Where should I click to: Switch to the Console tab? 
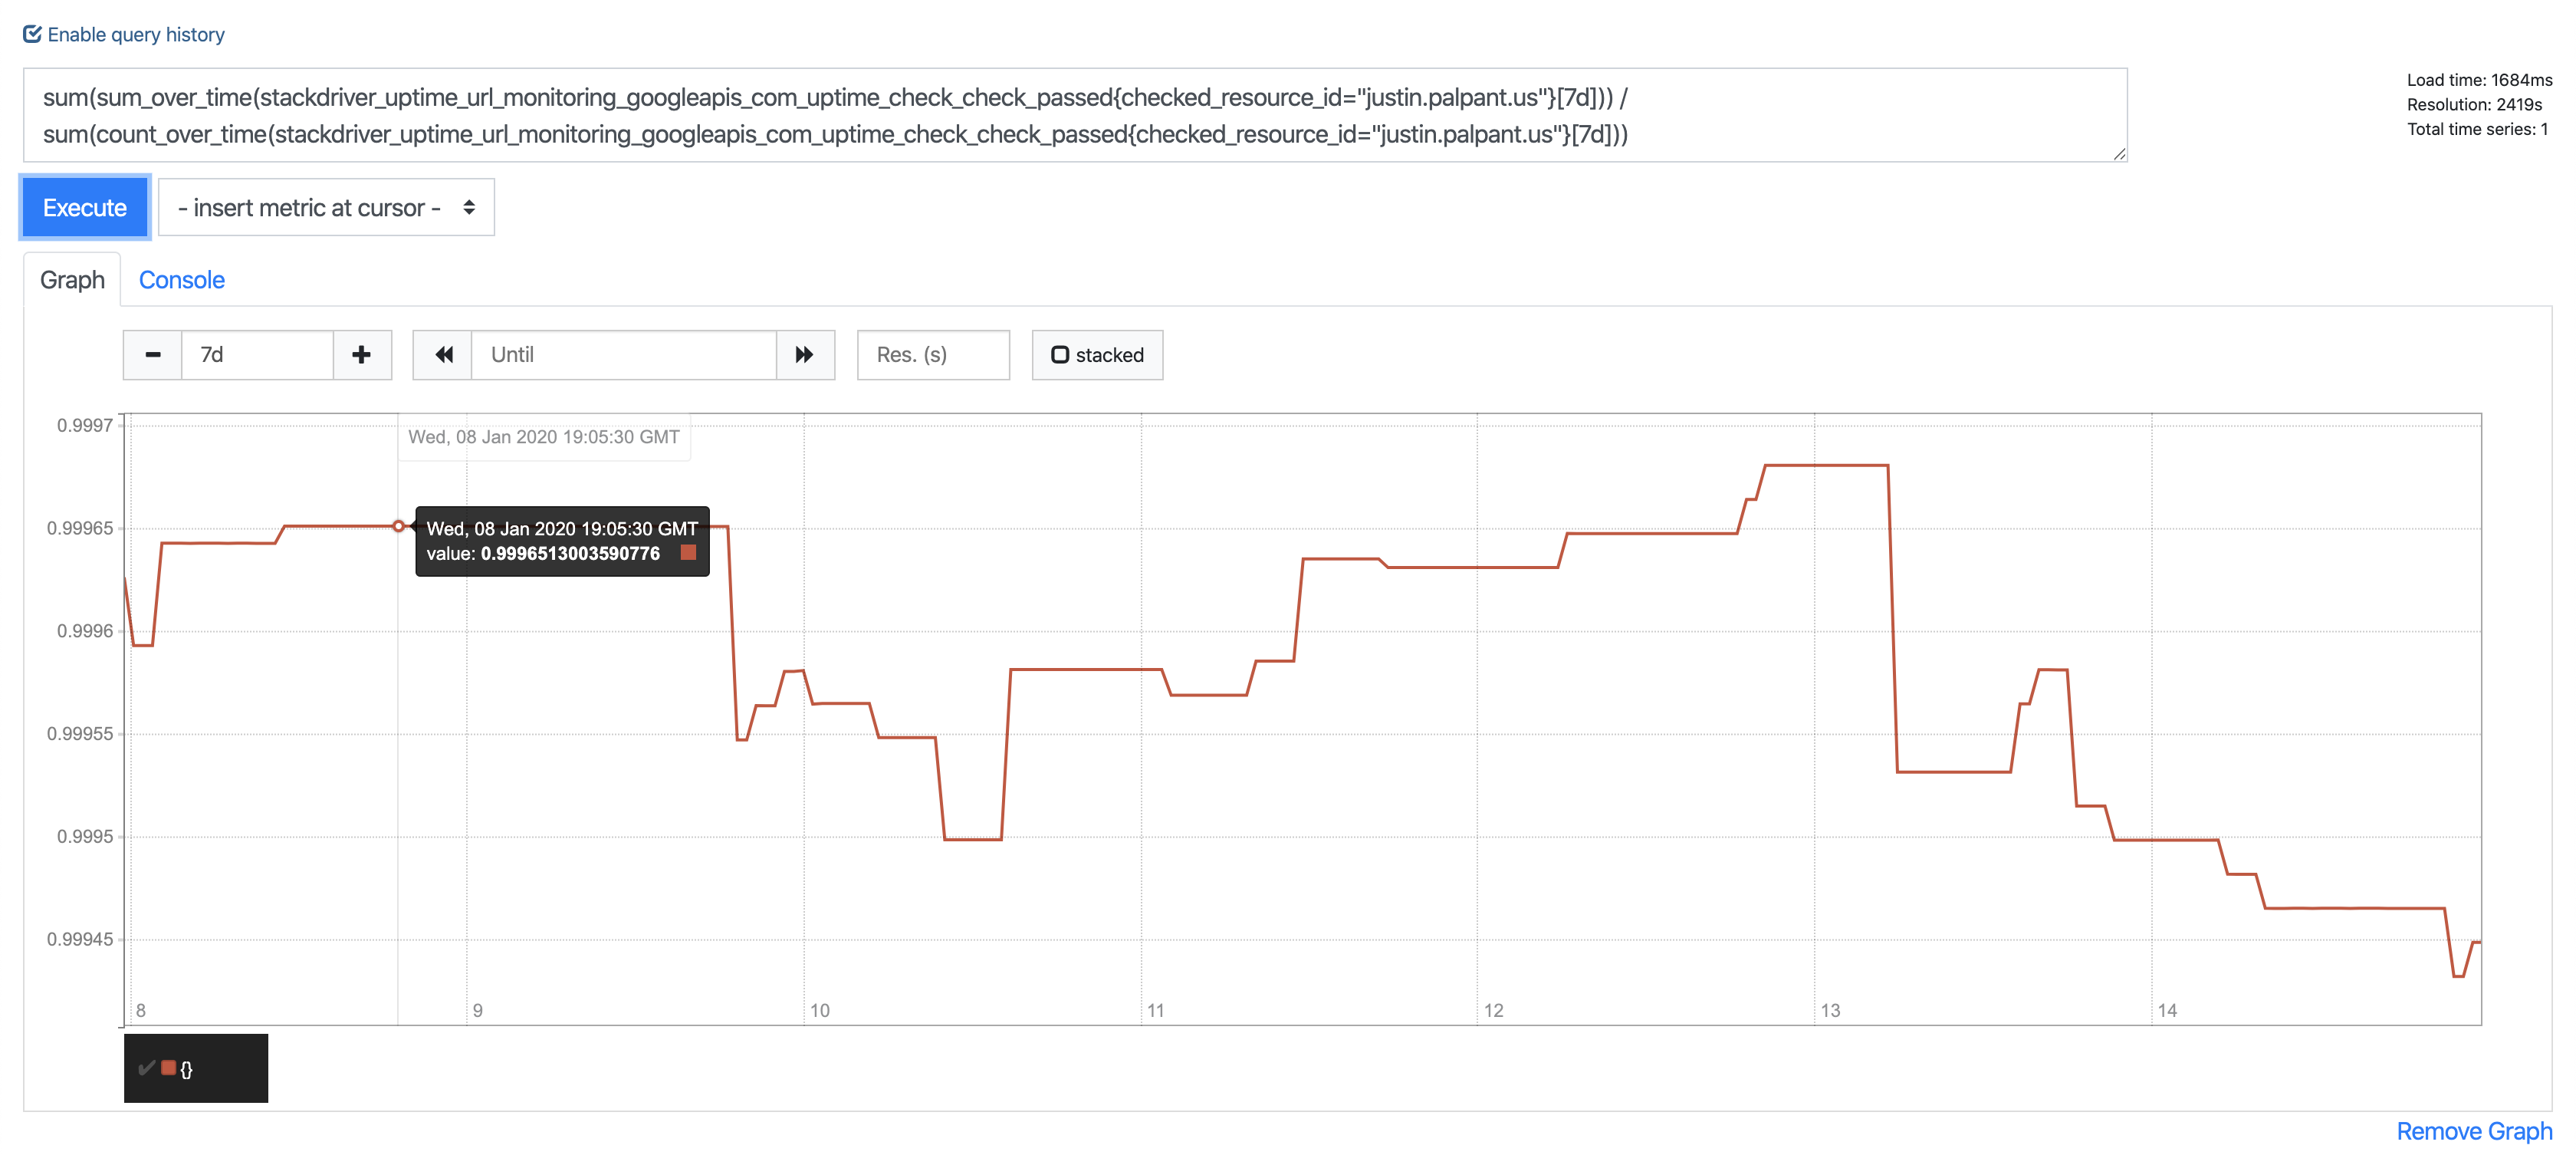click(181, 280)
